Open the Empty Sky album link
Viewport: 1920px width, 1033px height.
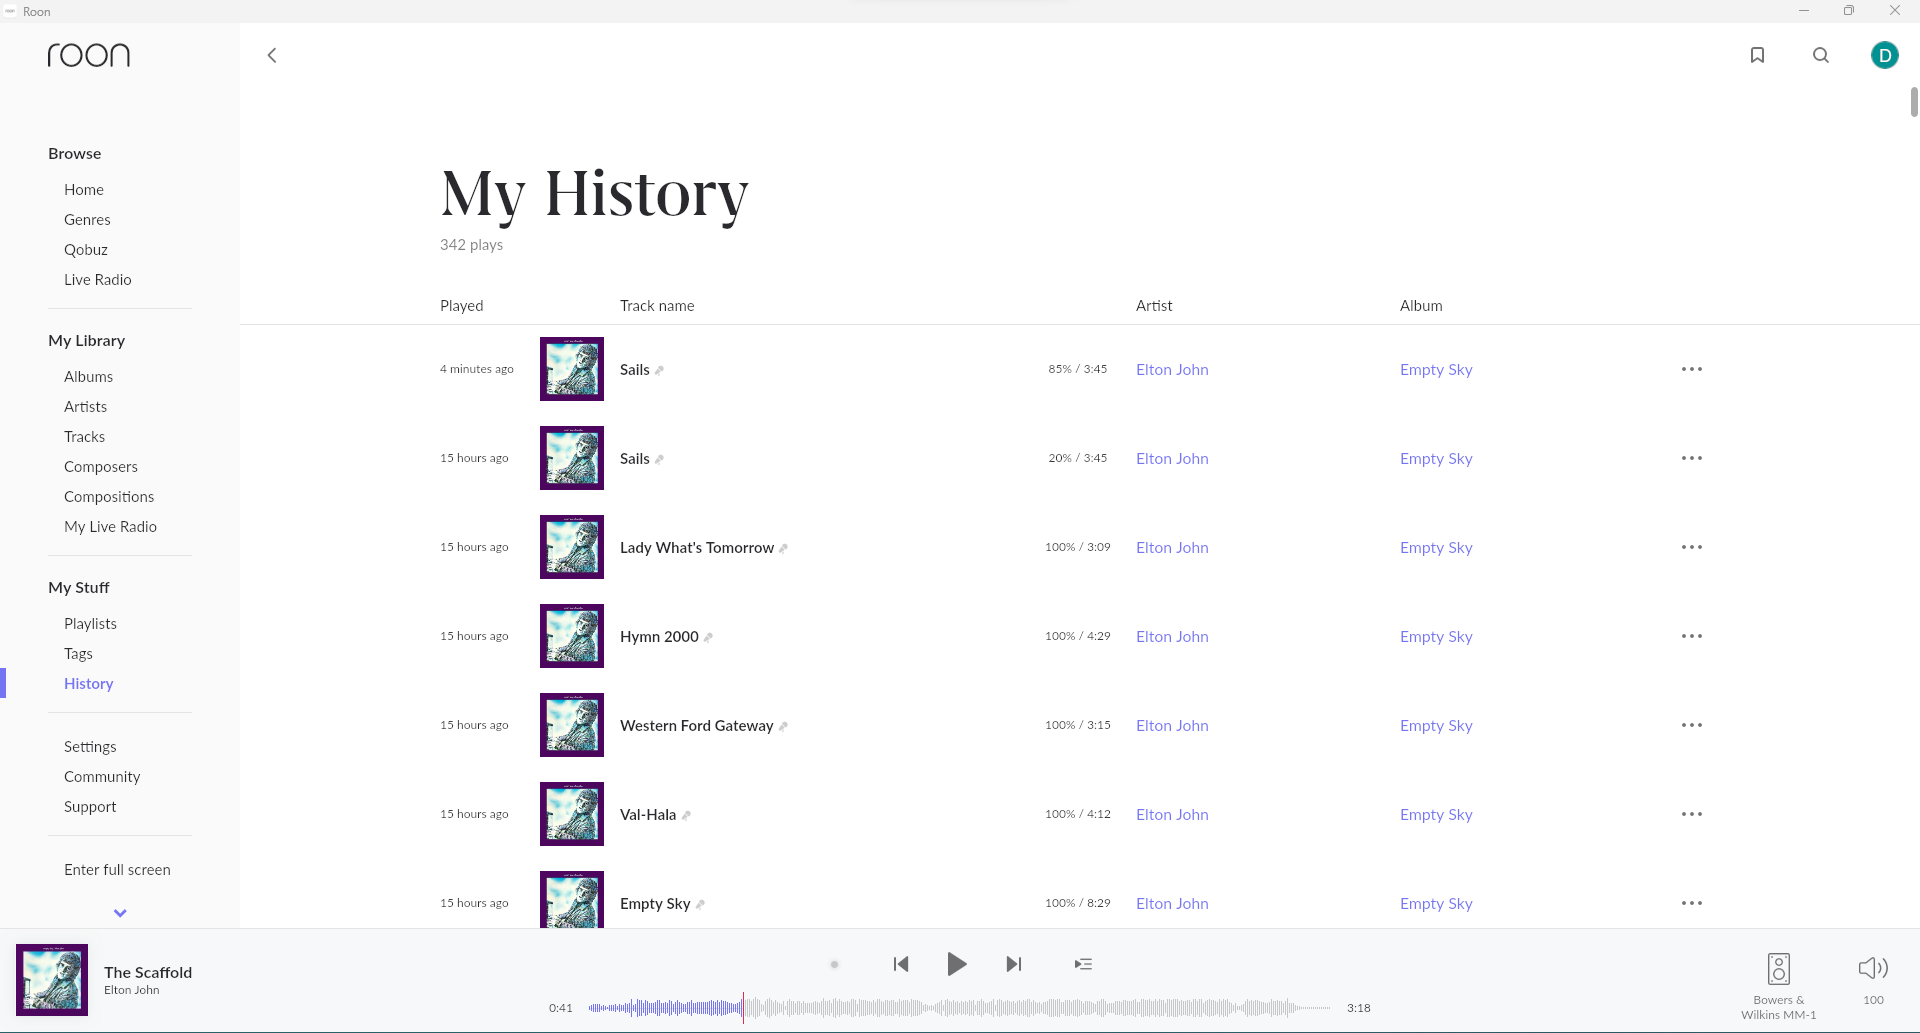pyautogui.click(x=1436, y=369)
